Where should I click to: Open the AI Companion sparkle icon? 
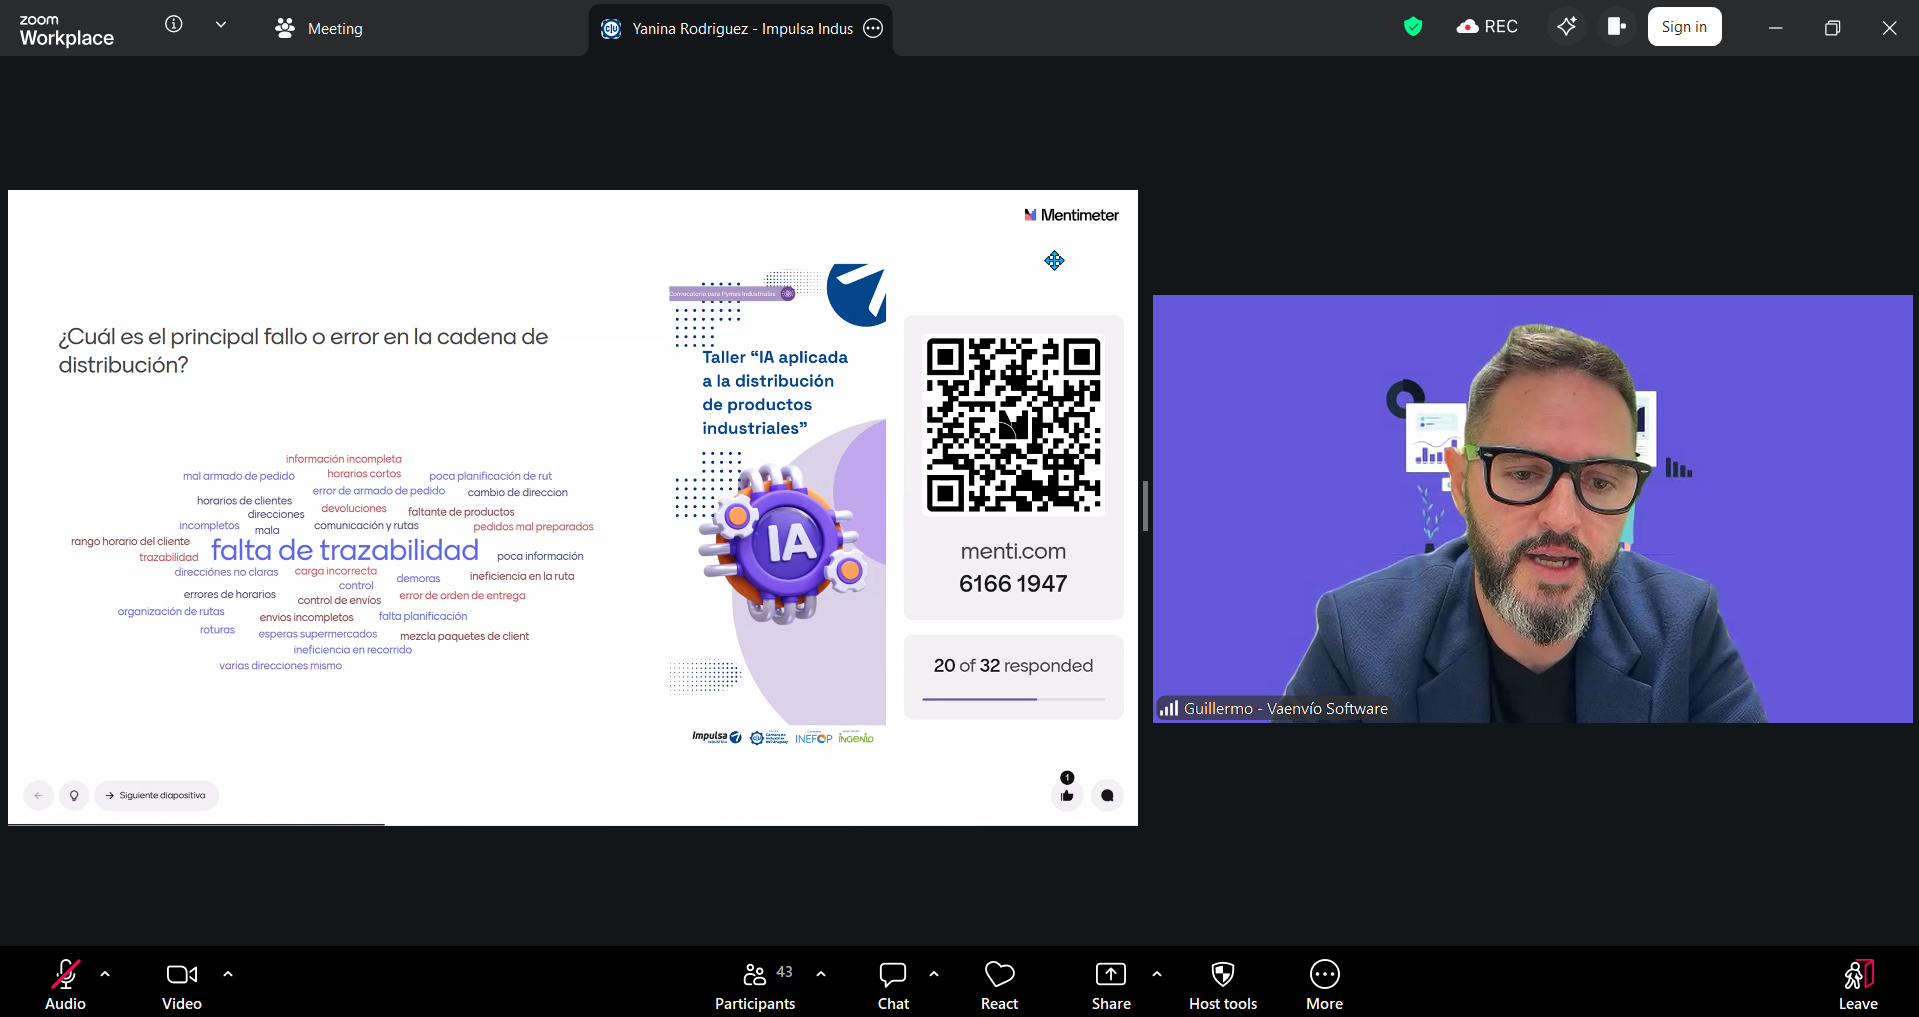1566,27
